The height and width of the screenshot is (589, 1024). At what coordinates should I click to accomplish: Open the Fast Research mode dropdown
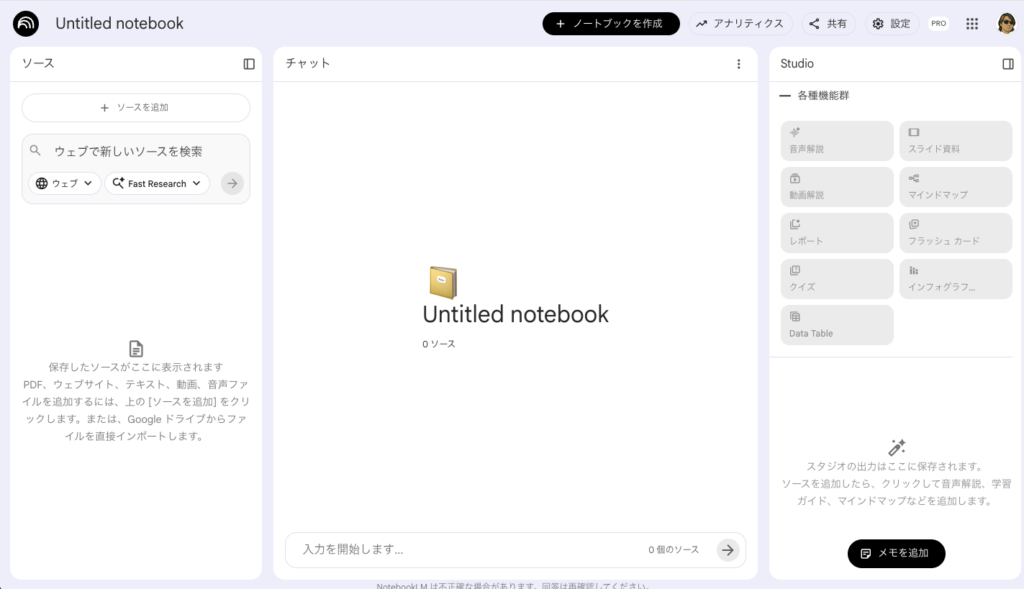point(157,183)
